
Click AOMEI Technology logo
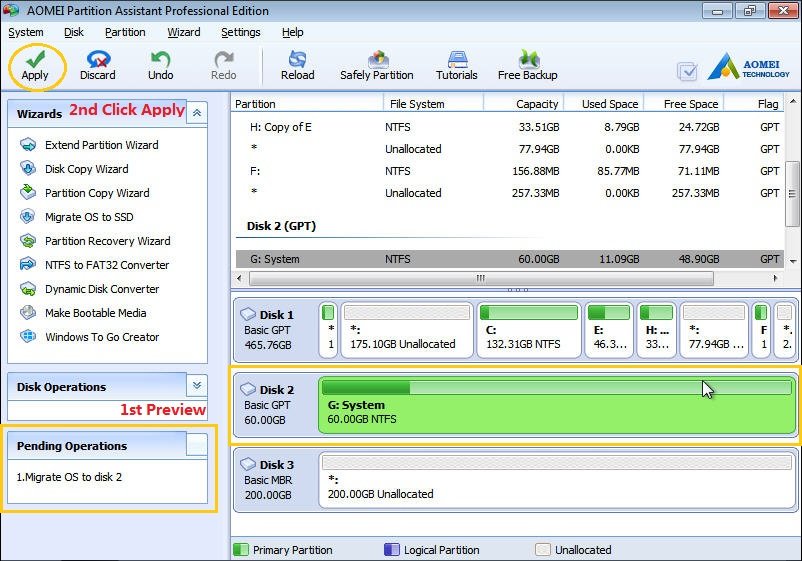pos(748,66)
